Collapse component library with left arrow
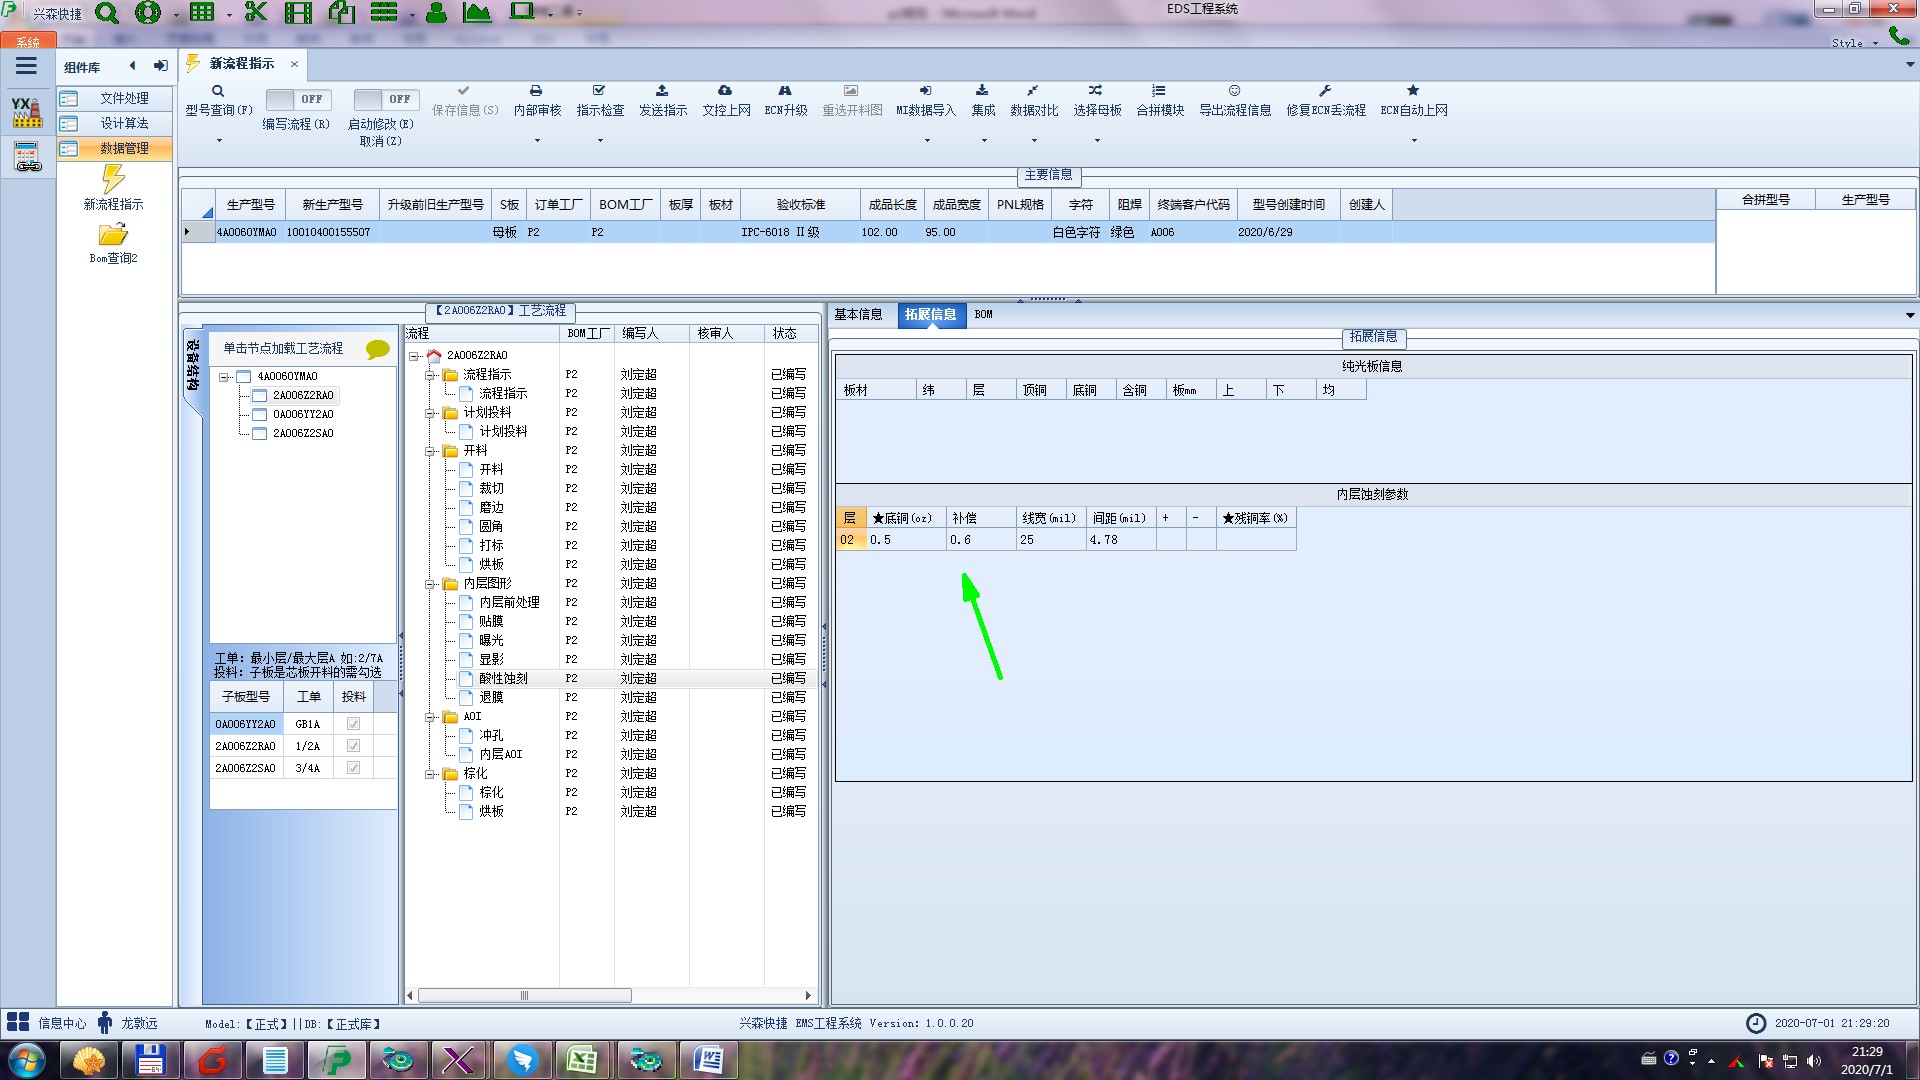 coord(132,66)
